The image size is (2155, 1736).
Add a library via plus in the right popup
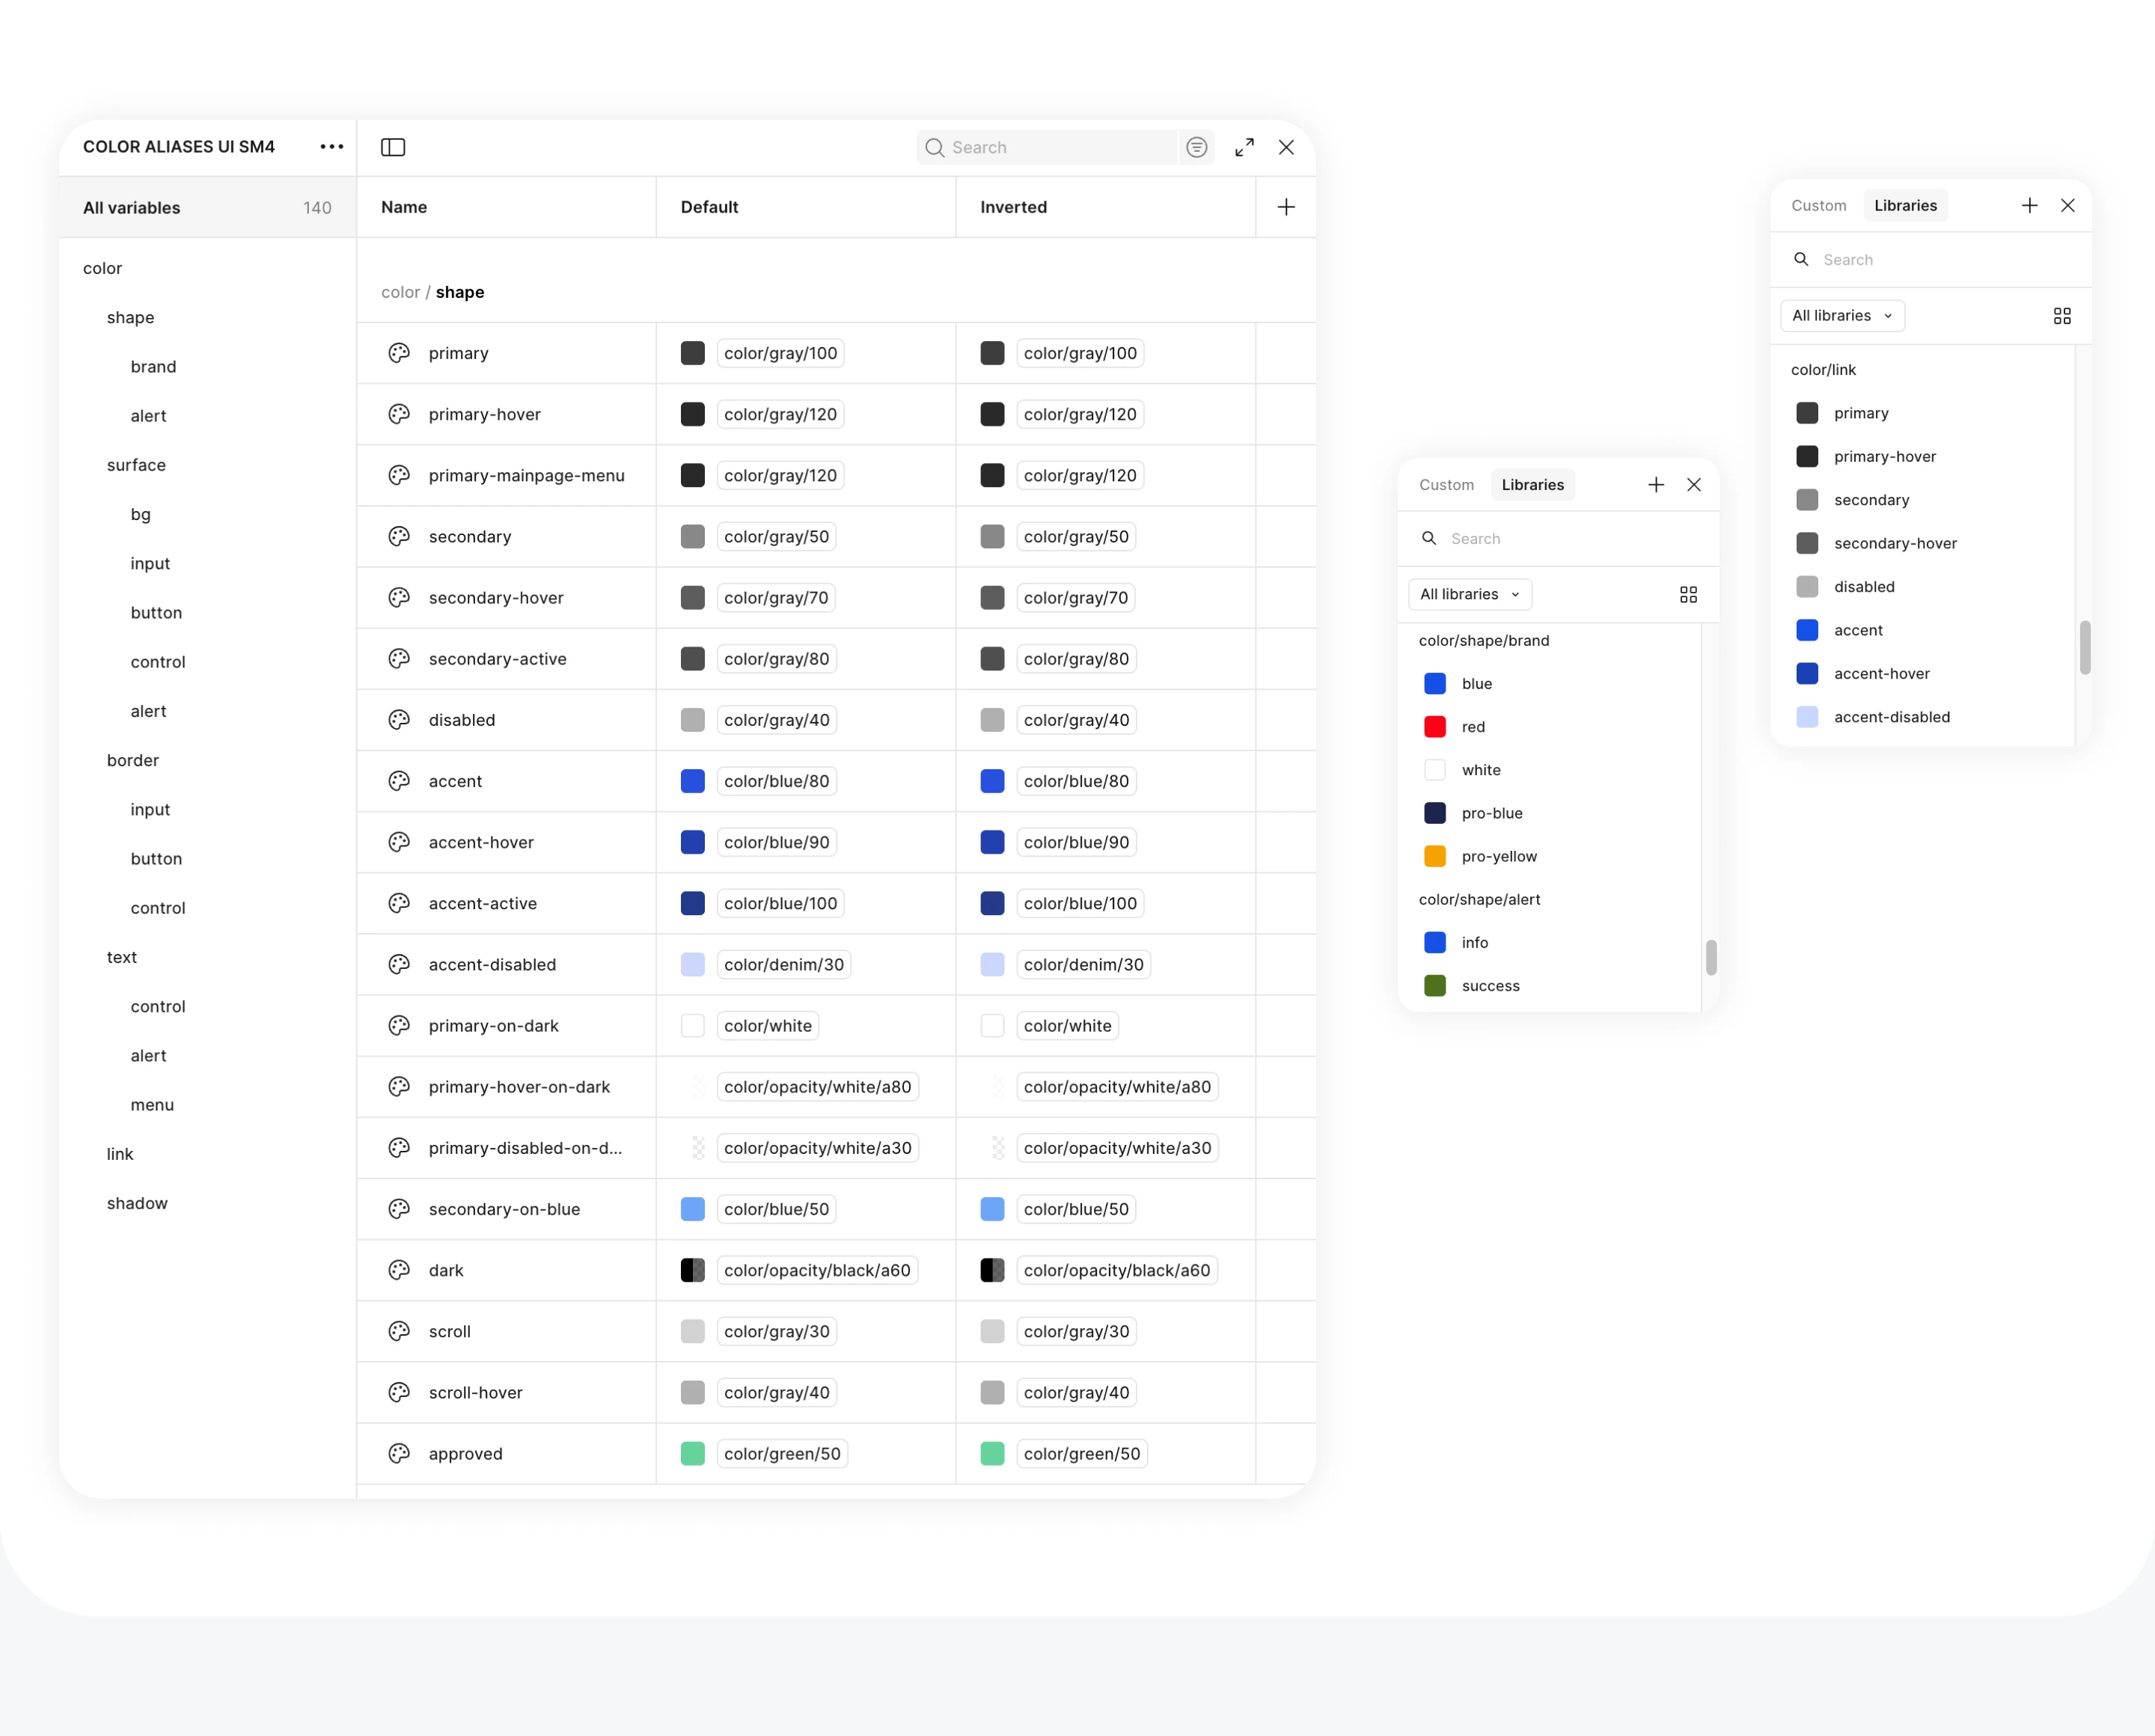click(2029, 205)
